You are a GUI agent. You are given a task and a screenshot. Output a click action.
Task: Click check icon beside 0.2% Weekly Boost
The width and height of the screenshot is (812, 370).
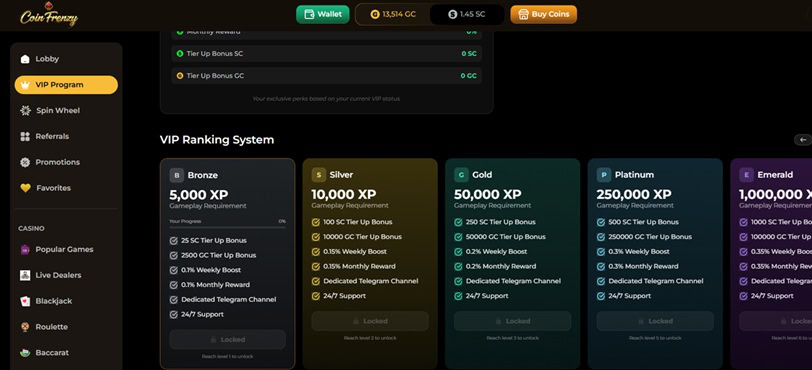[458, 252]
